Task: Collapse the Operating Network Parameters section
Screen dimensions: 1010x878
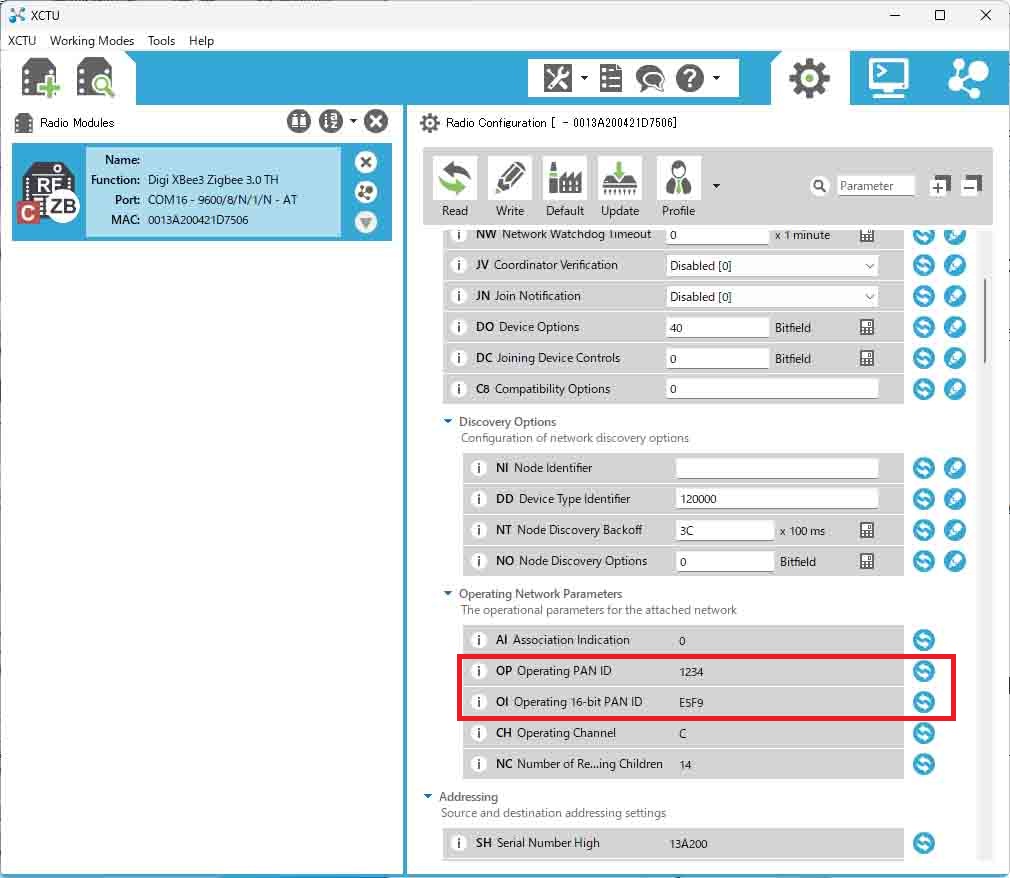Action: [x=448, y=594]
